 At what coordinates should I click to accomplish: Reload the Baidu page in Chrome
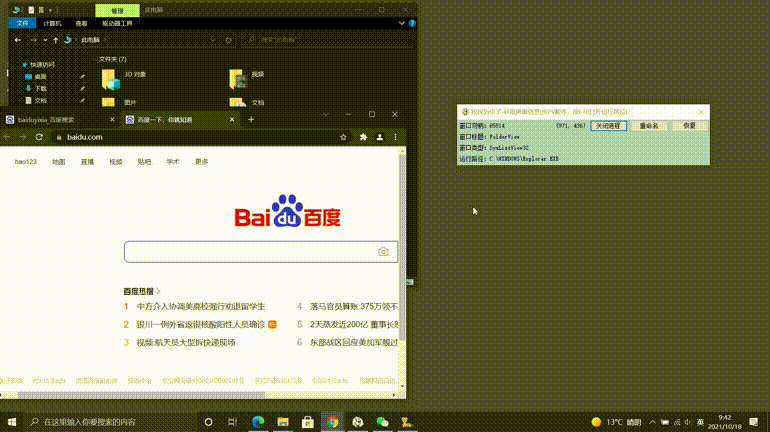click(39, 137)
